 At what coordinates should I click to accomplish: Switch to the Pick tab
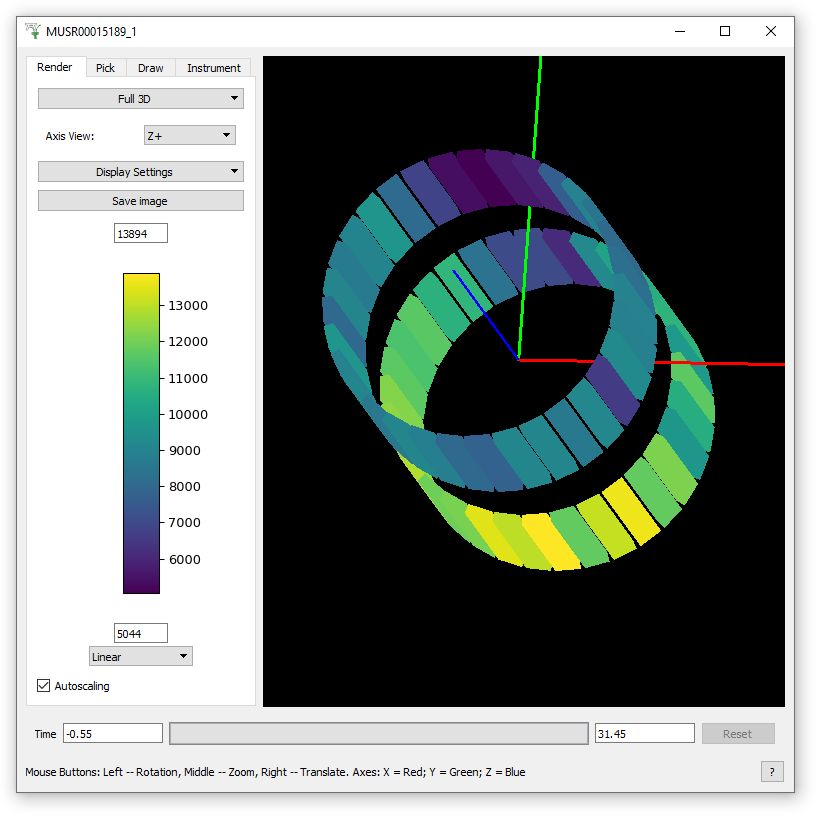[x=105, y=68]
